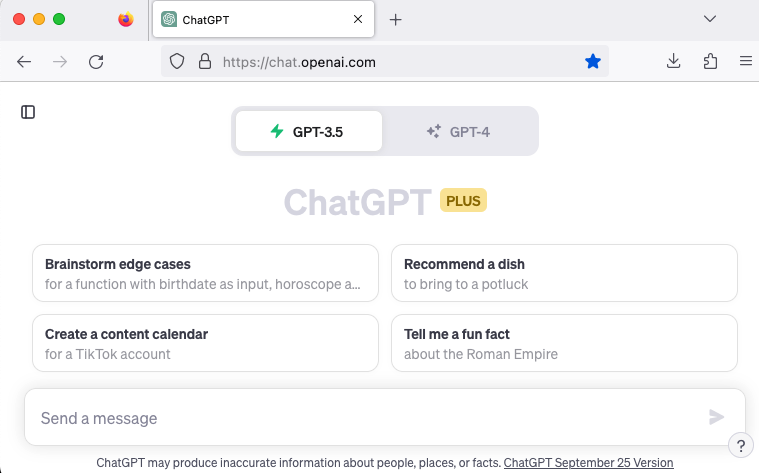Screen dimensions: 759x473
Task: Click the send message arrow icon
Action: (716, 417)
